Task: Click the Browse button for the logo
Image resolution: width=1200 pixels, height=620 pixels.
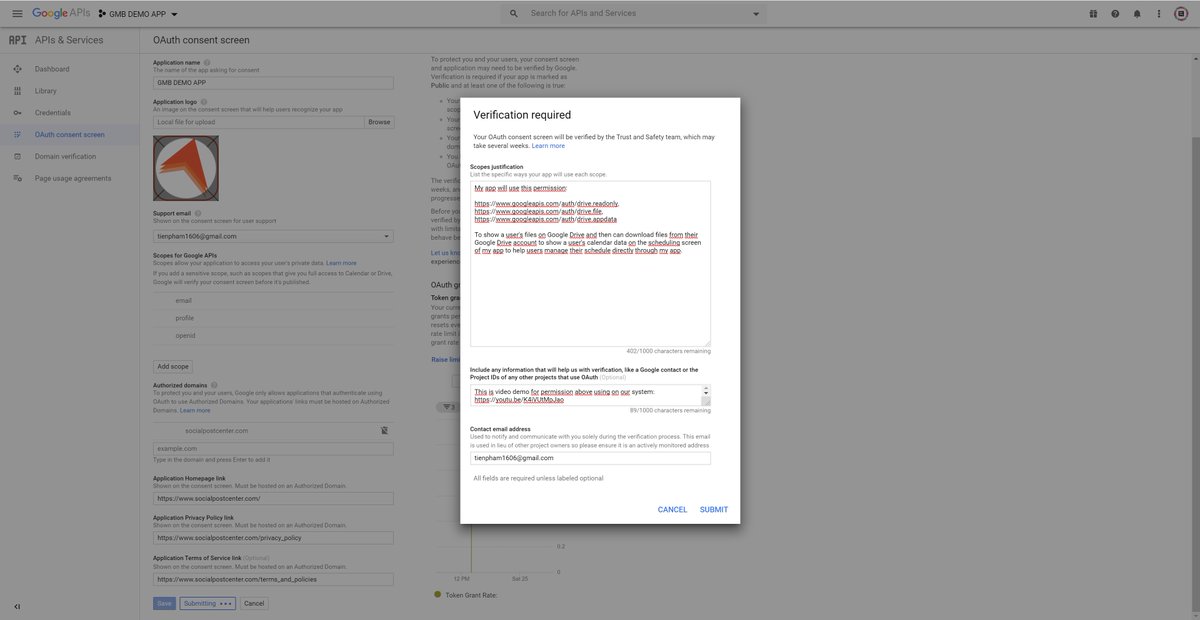Action: [379, 122]
